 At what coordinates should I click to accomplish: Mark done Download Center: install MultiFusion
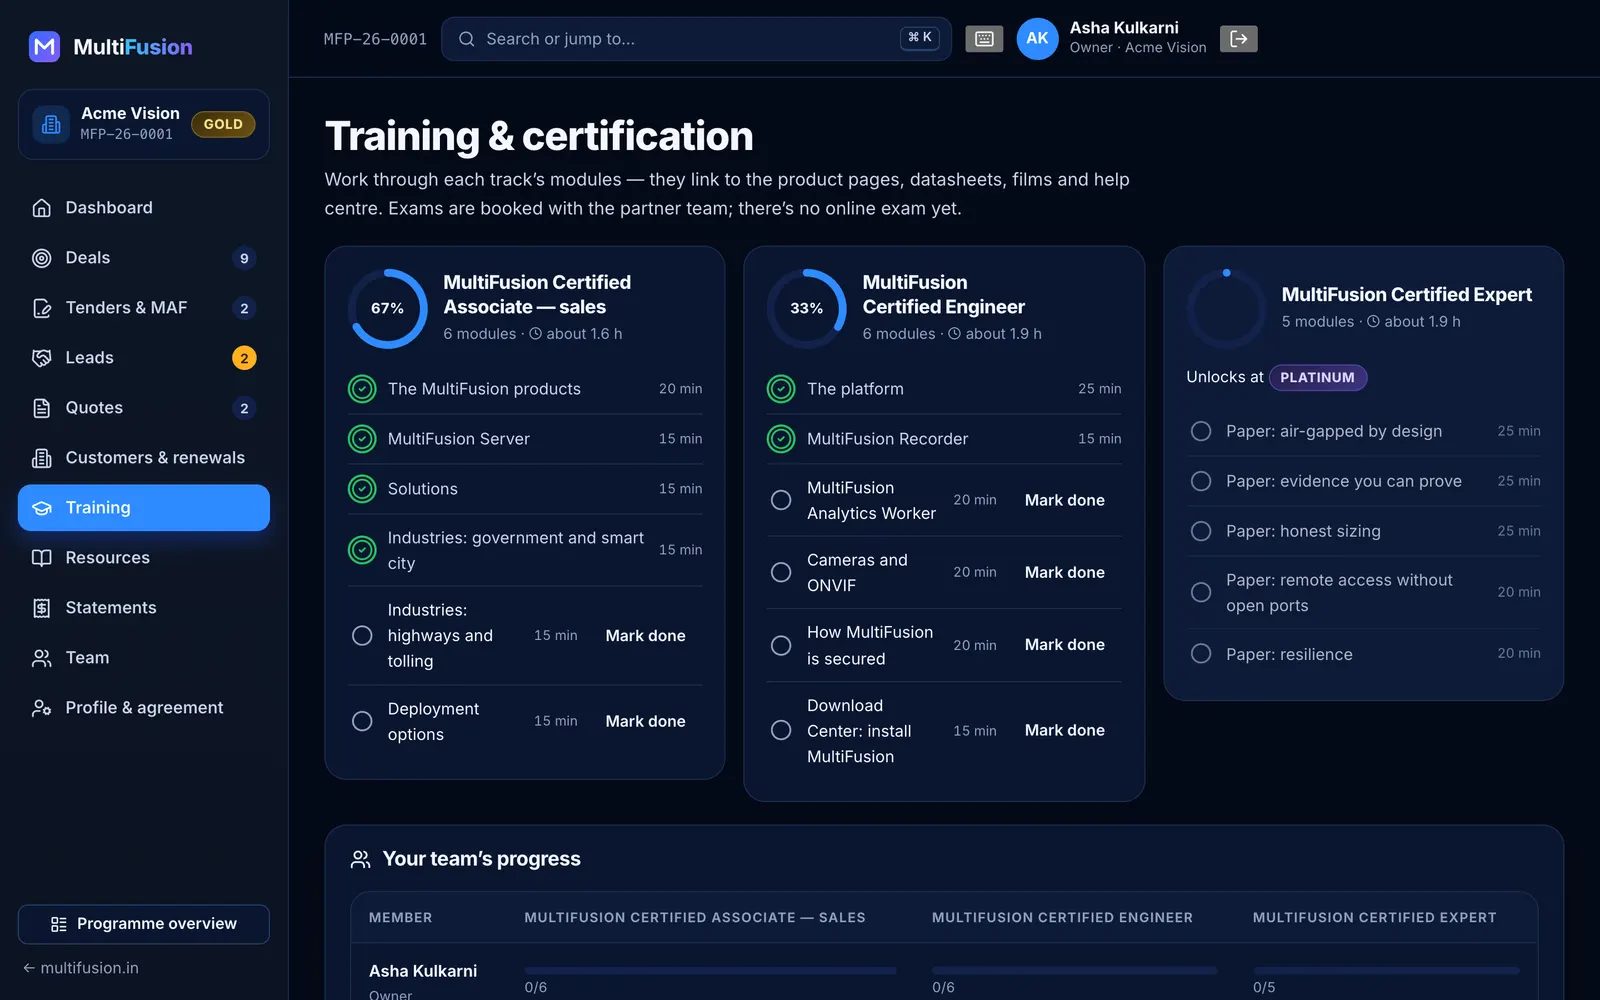point(1064,731)
